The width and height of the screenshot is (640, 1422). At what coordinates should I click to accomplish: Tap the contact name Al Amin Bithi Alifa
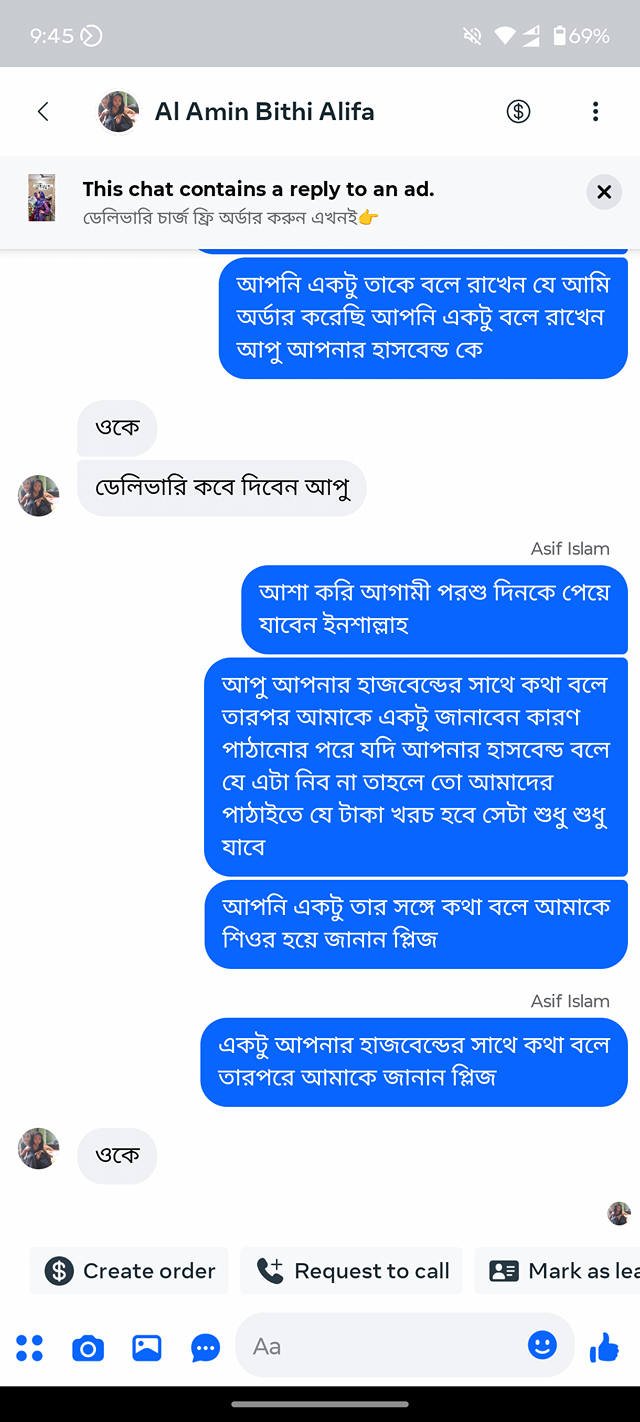pyautogui.click(x=264, y=111)
